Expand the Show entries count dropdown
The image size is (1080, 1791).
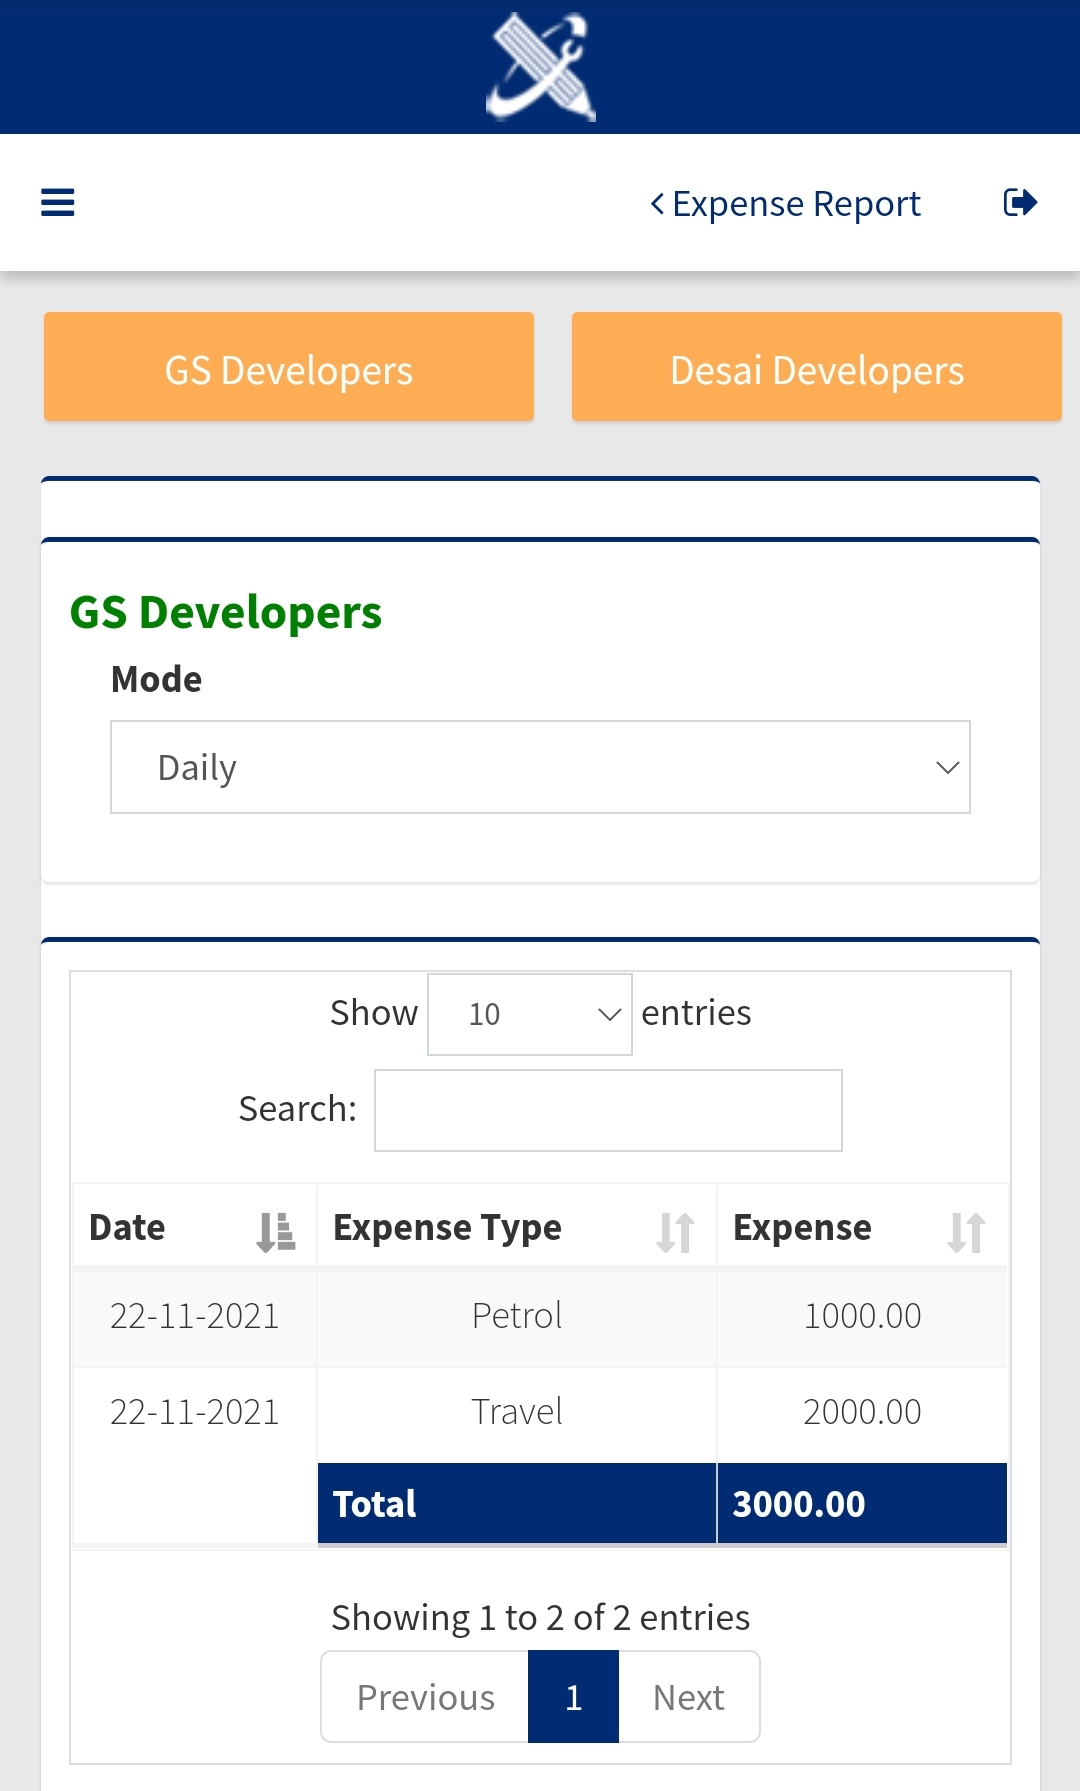pyautogui.click(x=529, y=1014)
